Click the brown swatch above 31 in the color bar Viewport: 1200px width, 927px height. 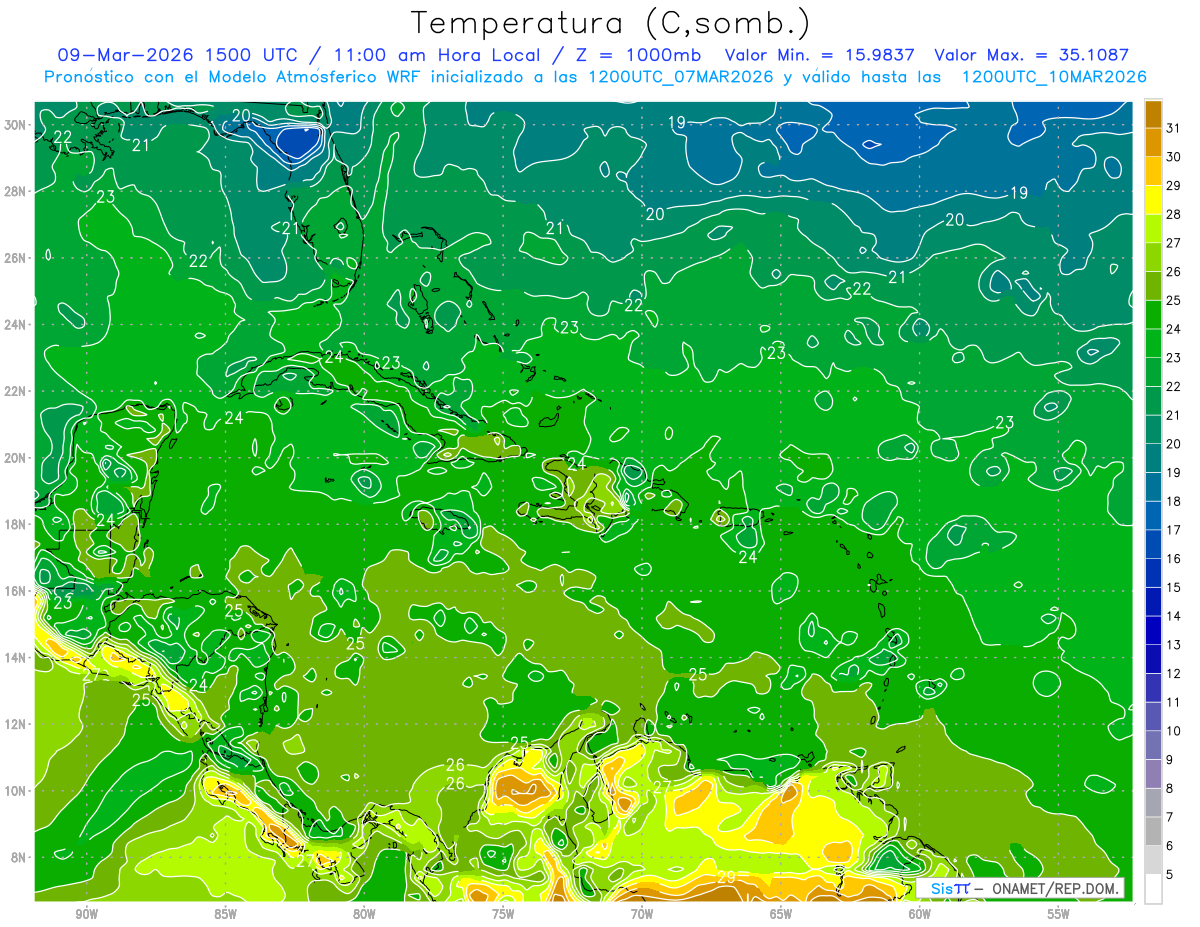coord(1153,114)
